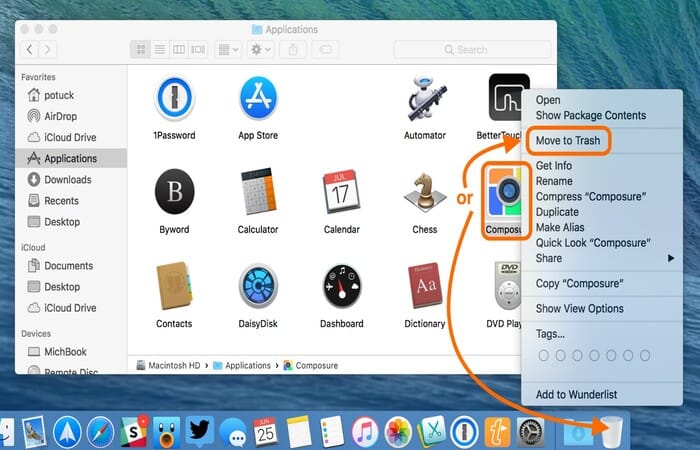This screenshot has height=450, width=700.
Task: Select the Dashboard app icon
Action: (x=342, y=286)
